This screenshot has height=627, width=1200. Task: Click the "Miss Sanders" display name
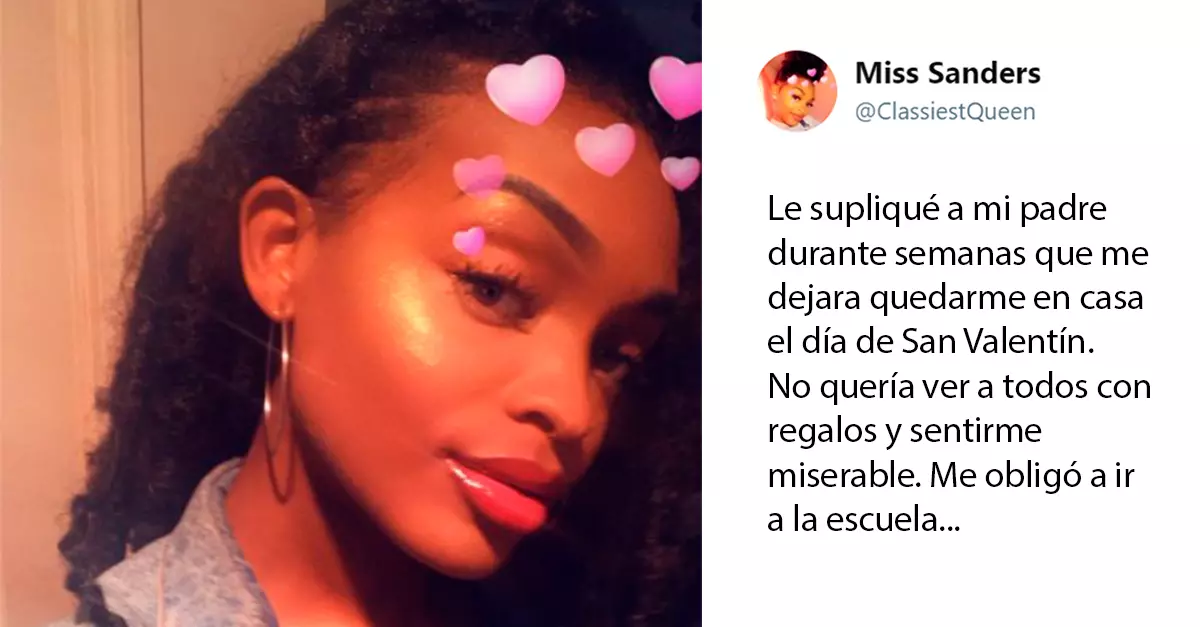(x=948, y=73)
